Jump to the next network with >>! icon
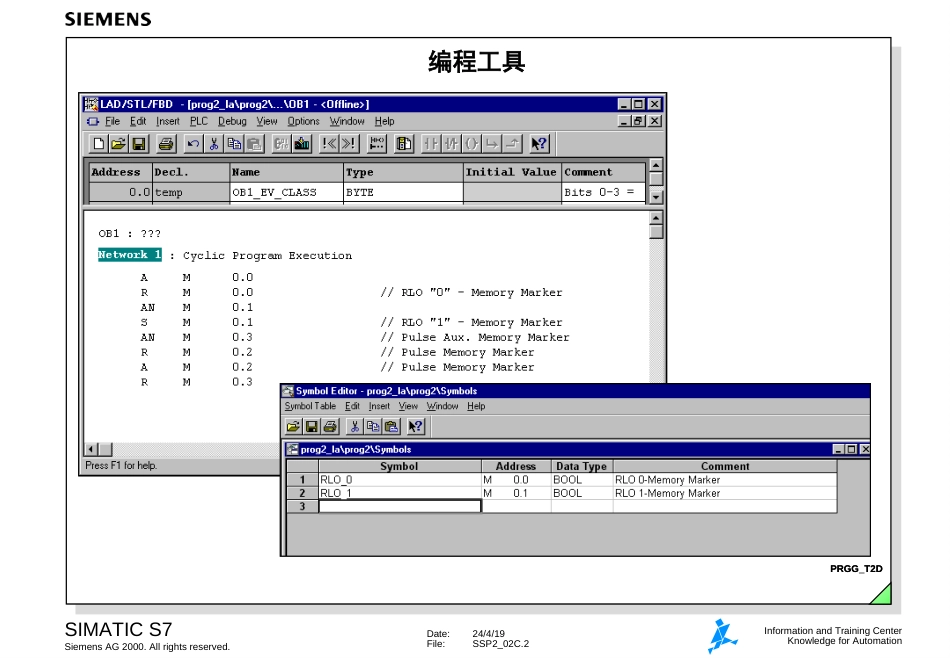 349,144
